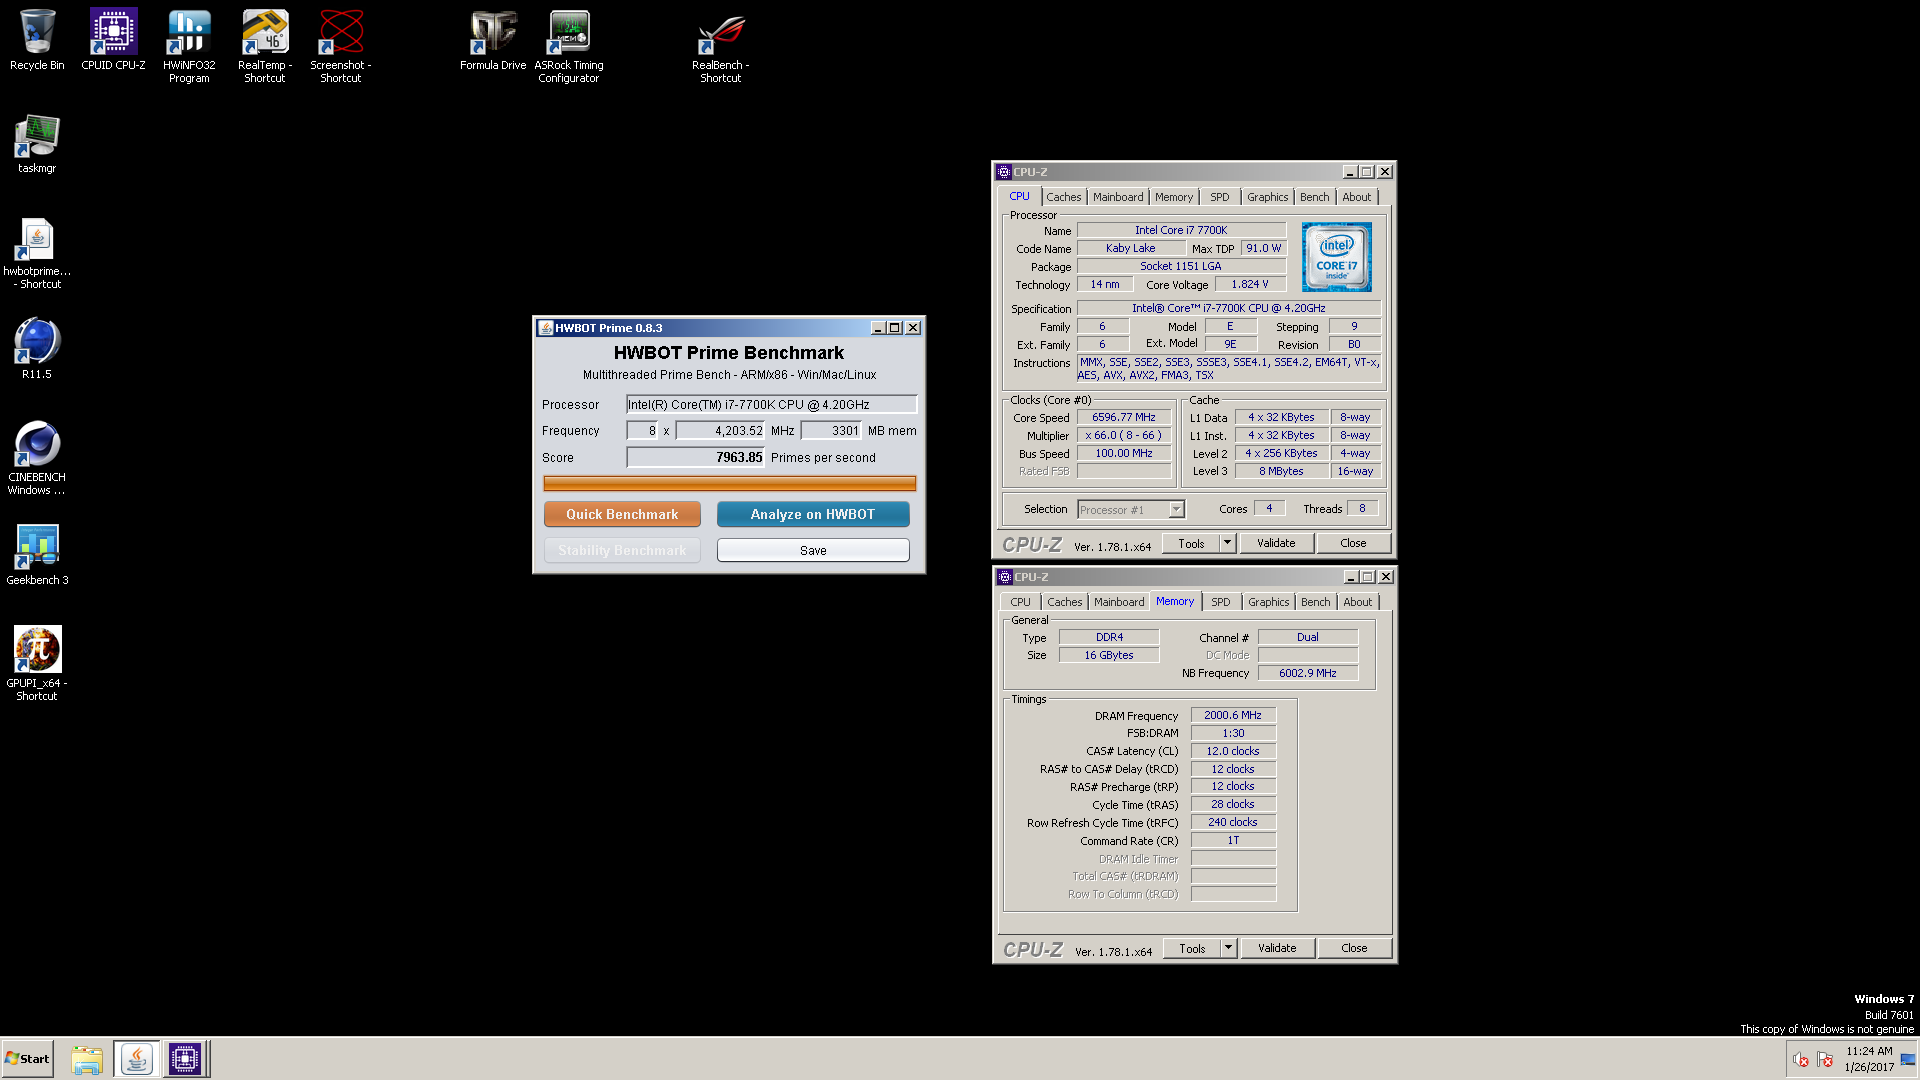The width and height of the screenshot is (1920, 1080).
Task: Click the muted volume tray icon
Action: [1801, 1060]
